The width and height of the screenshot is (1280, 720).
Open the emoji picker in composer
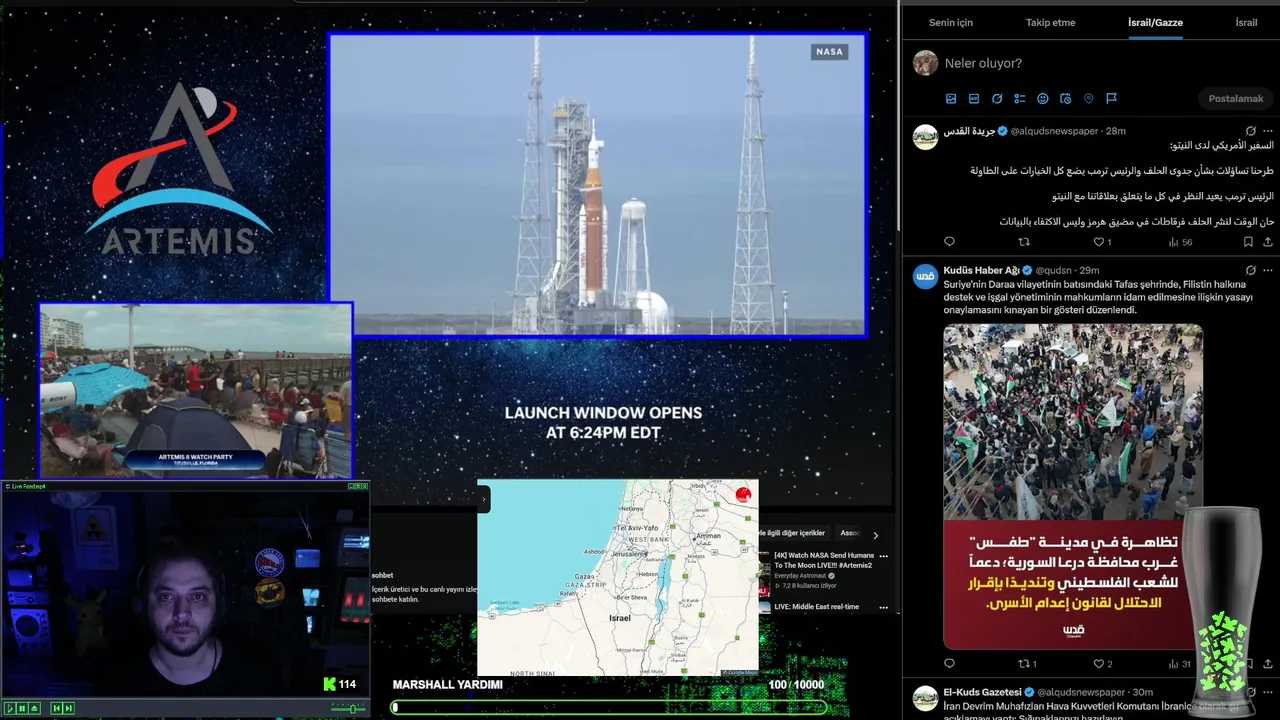[1043, 99]
